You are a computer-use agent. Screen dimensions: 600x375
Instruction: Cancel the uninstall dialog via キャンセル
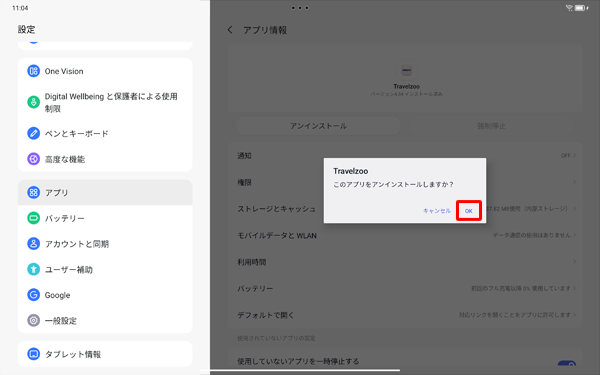point(437,210)
